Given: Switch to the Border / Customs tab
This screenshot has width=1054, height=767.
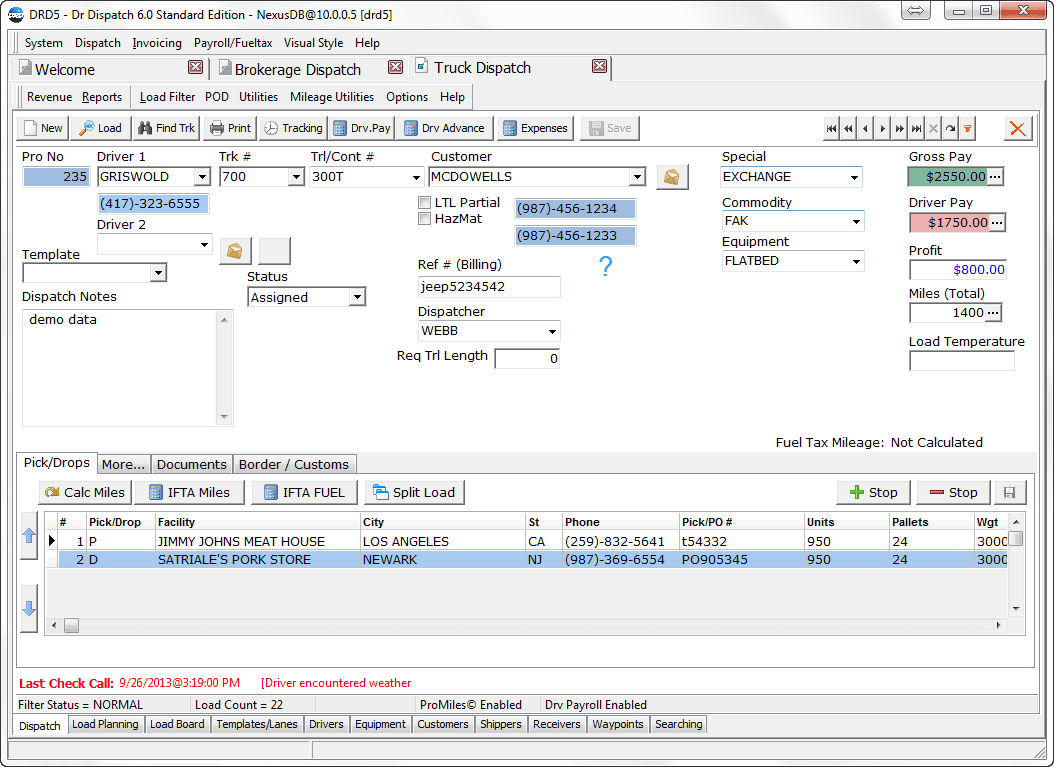Looking at the screenshot, I should click(x=294, y=464).
